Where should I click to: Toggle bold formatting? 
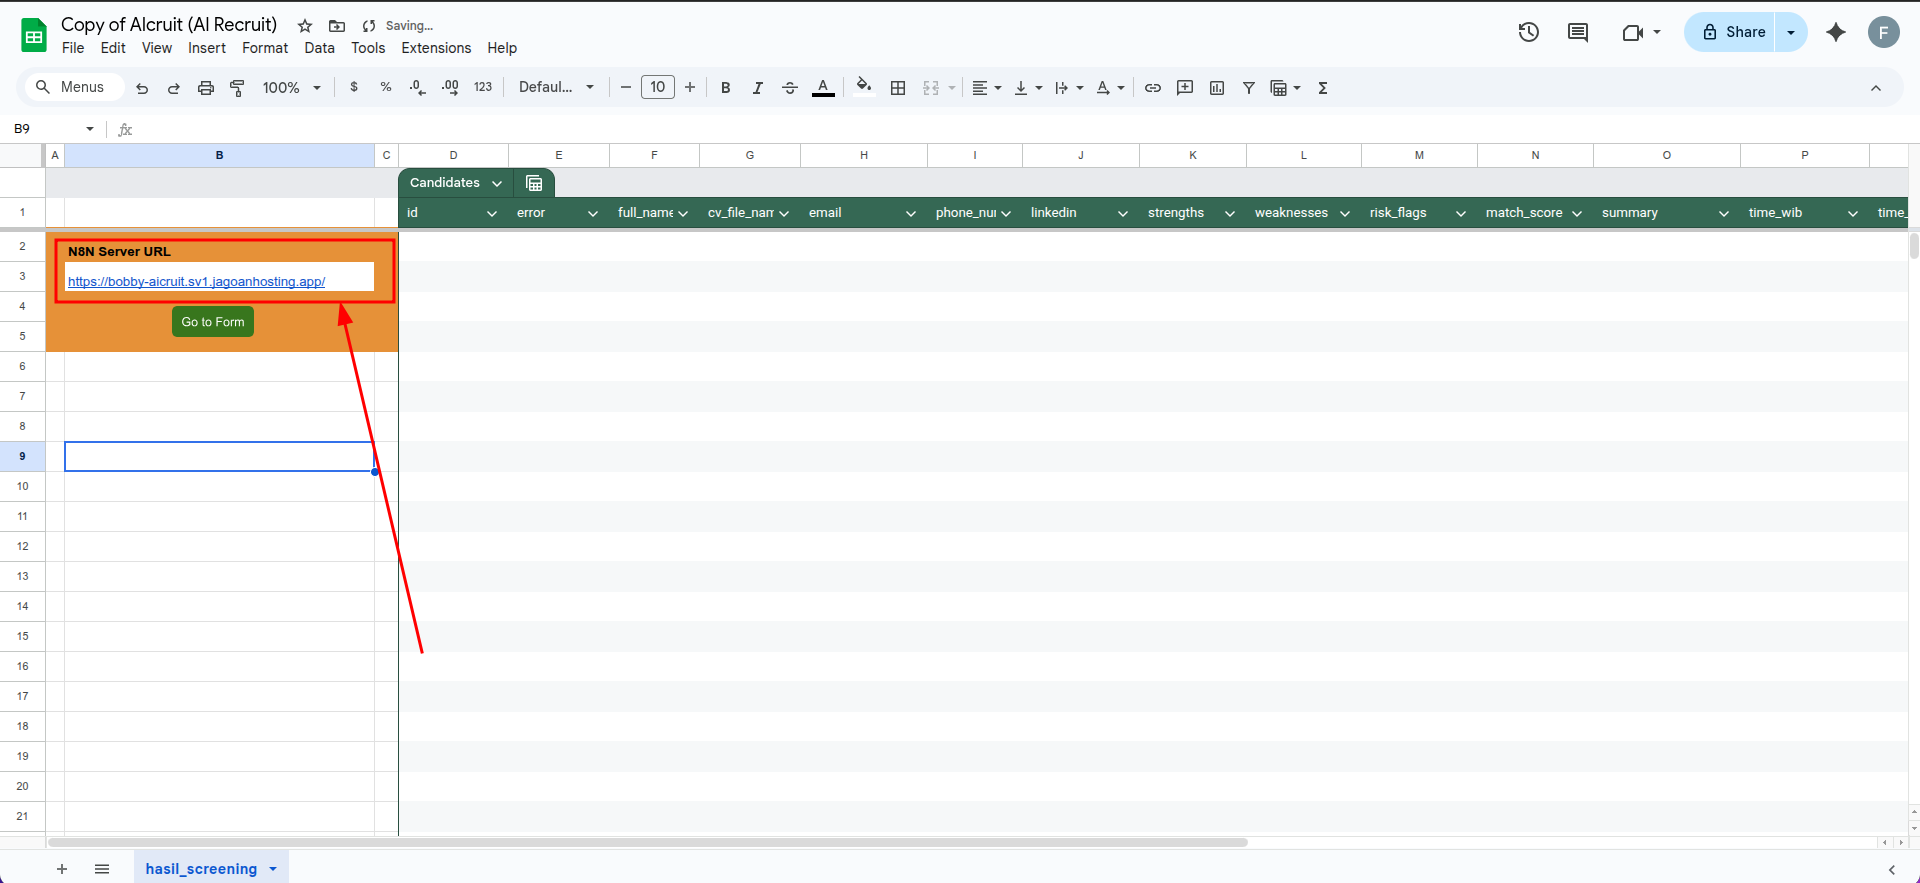pos(726,88)
